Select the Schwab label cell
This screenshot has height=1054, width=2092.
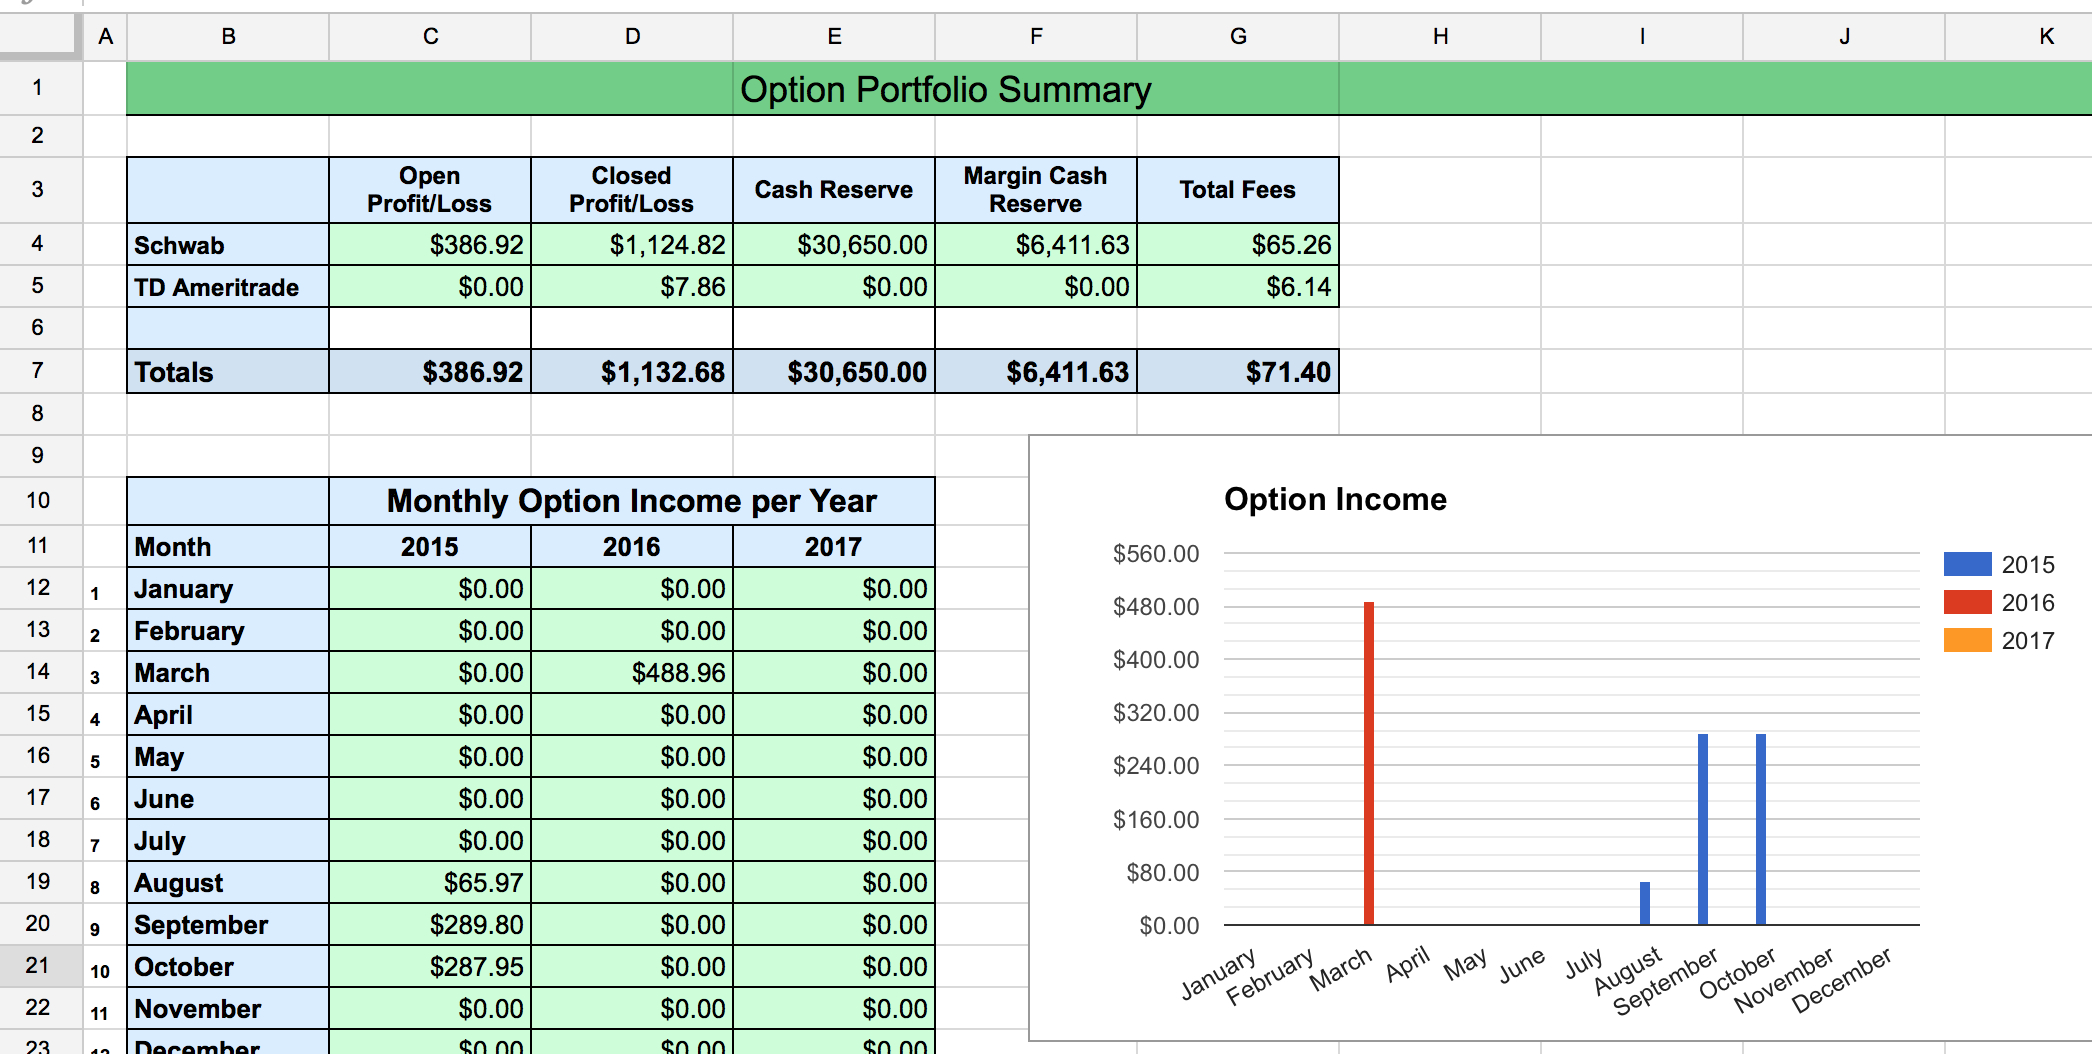click(x=227, y=244)
